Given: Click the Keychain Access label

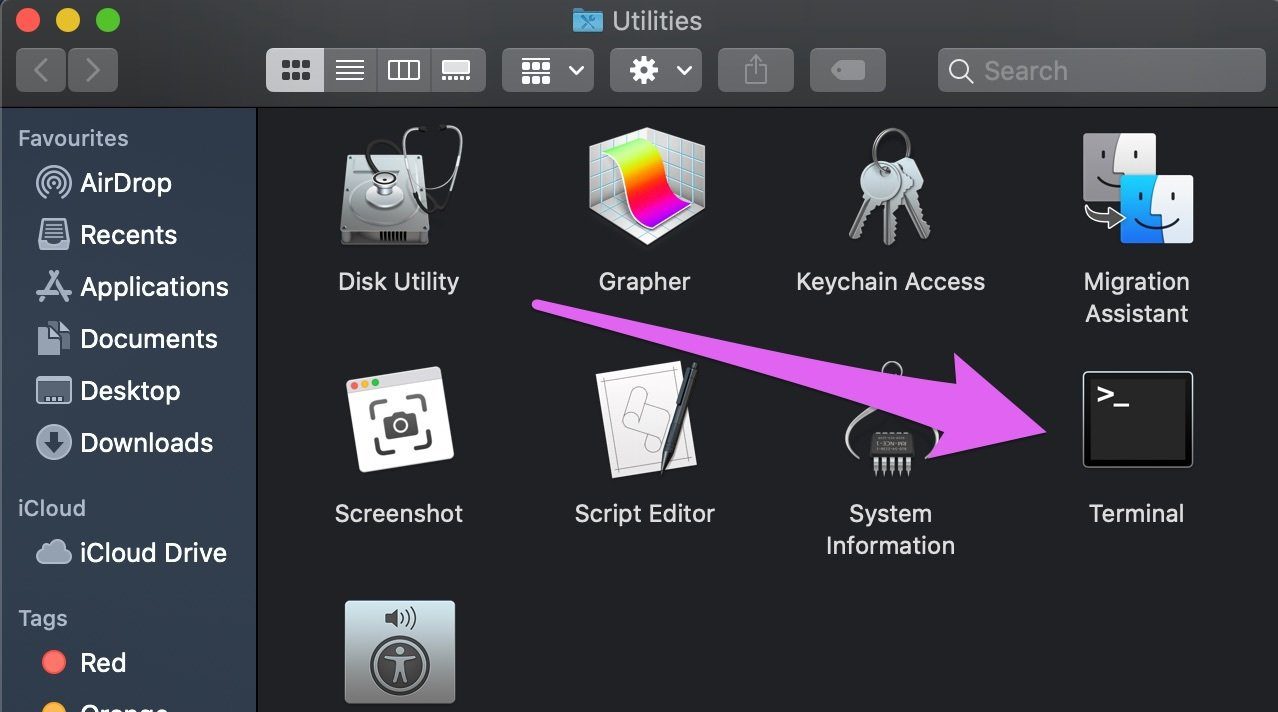Looking at the screenshot, I should pos(890,282).
